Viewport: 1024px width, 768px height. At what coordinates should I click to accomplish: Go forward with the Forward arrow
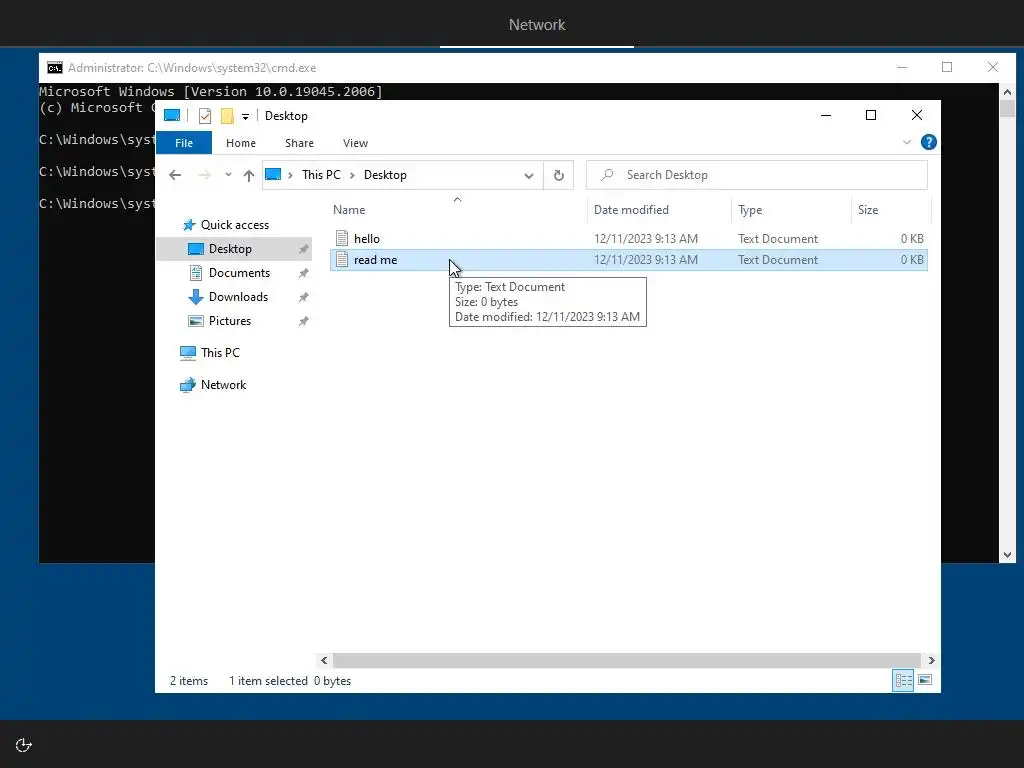[x=204, y=175]
